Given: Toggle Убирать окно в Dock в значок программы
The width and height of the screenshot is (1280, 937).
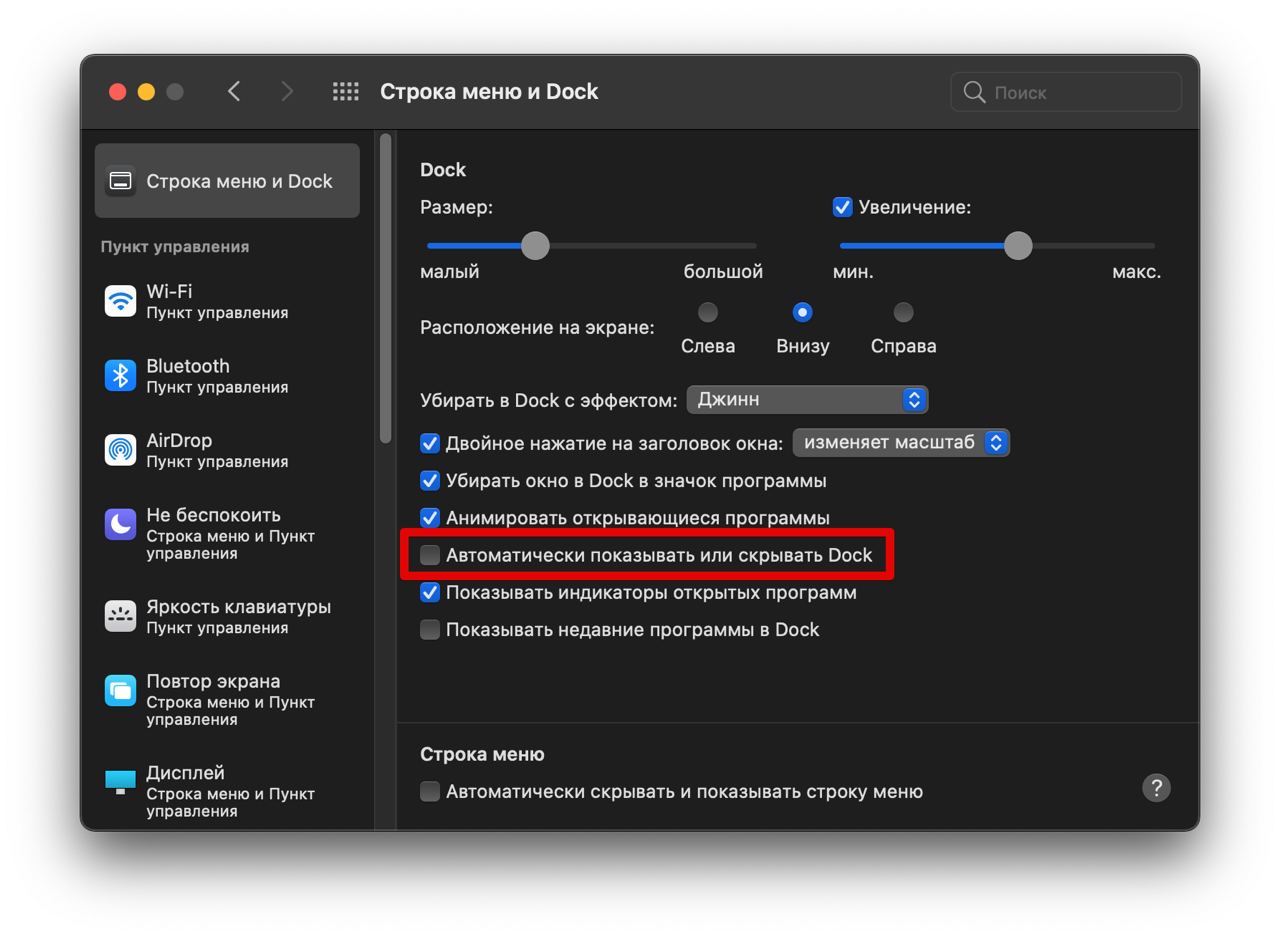Looking at the screenshot, I should click(430, 481).
